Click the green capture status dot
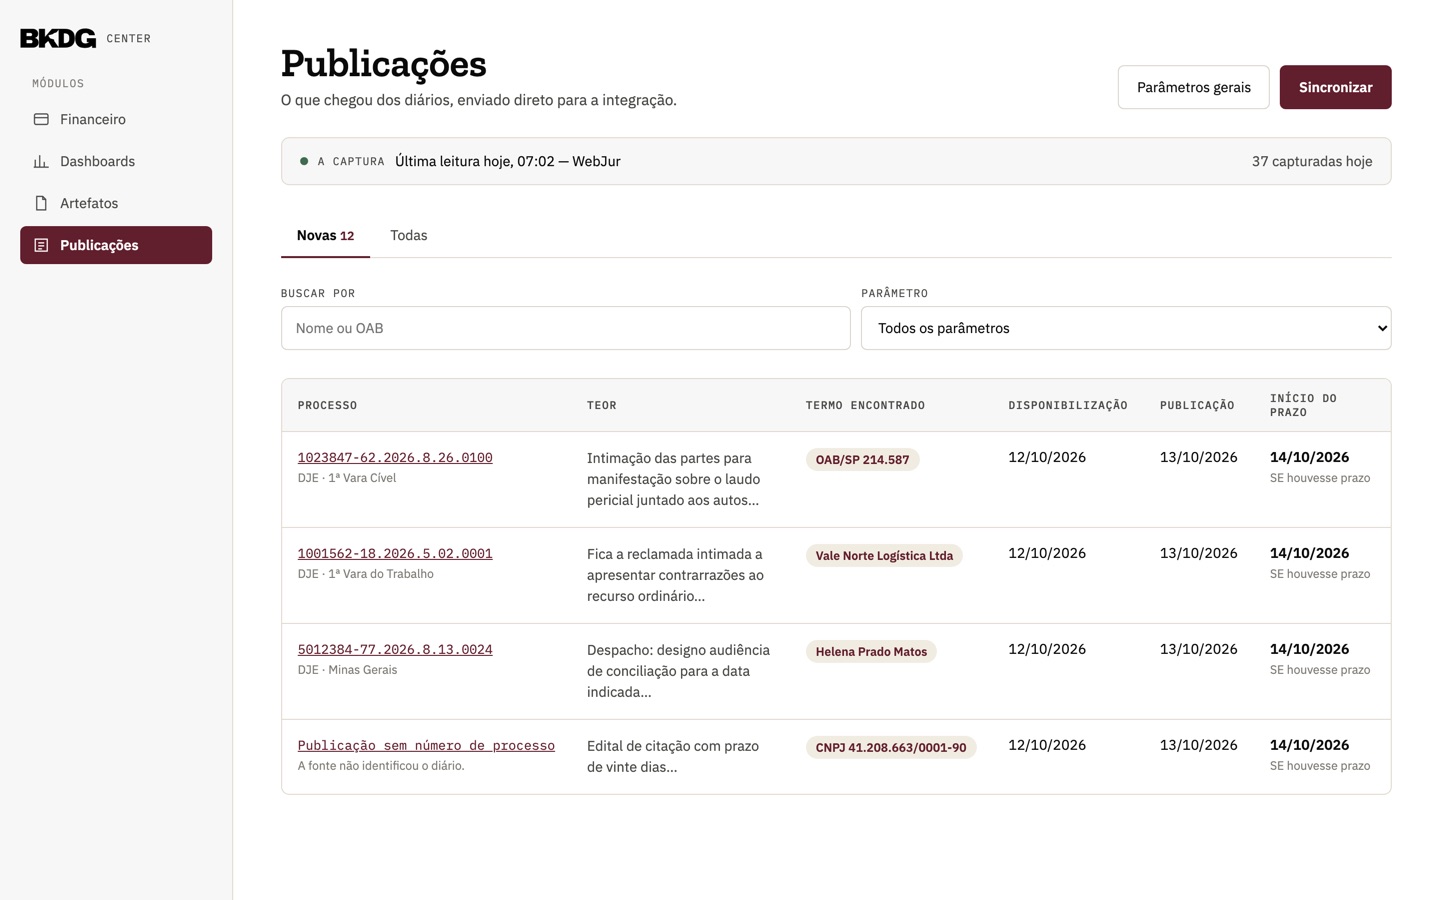Image resolution: width=1440 pixels, height=900 pixels. [x=304, y=161]
